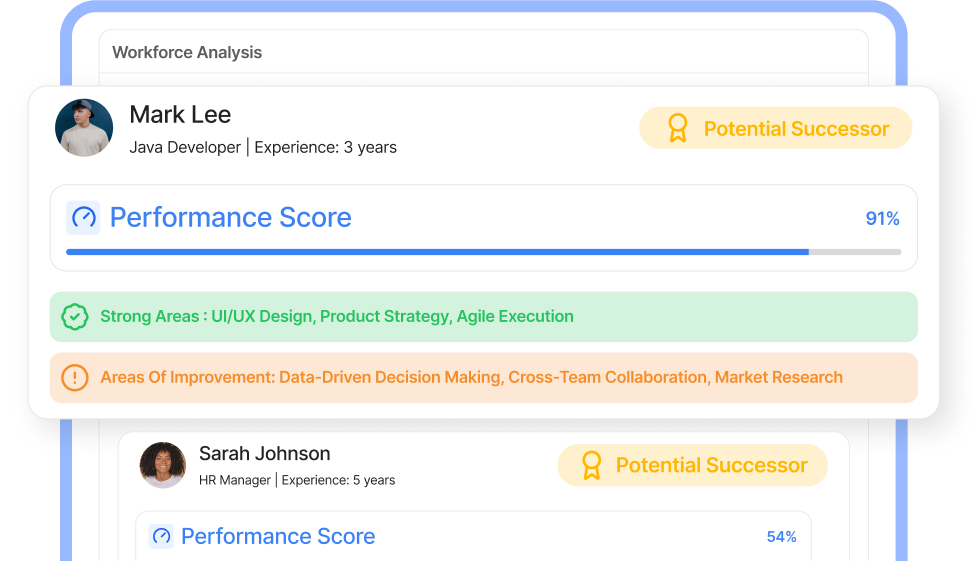Click the 91% score value
This screenshot has height=561, width=978.
(x=882, y=218)
